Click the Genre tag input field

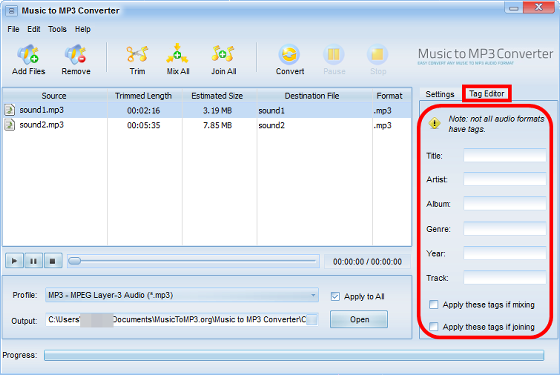505,228
